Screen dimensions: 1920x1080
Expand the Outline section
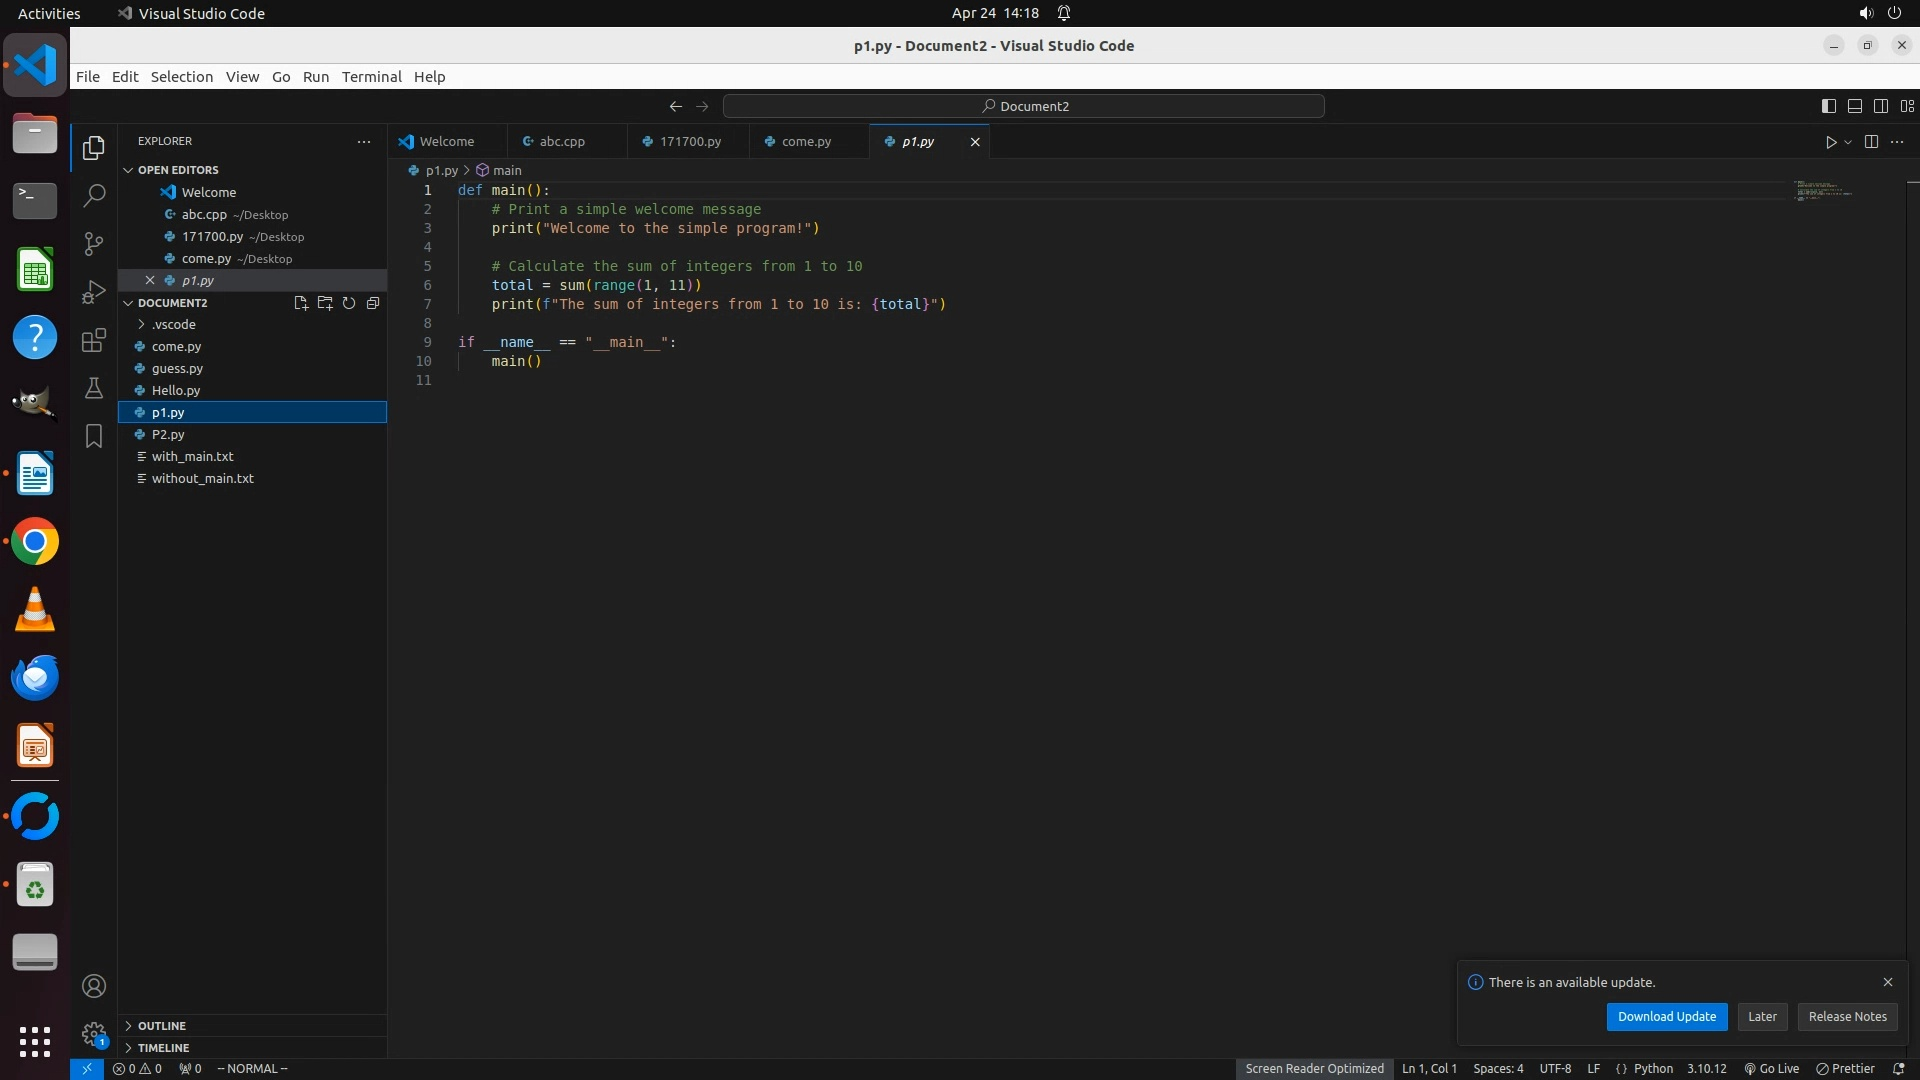(x=161, y=1026)
